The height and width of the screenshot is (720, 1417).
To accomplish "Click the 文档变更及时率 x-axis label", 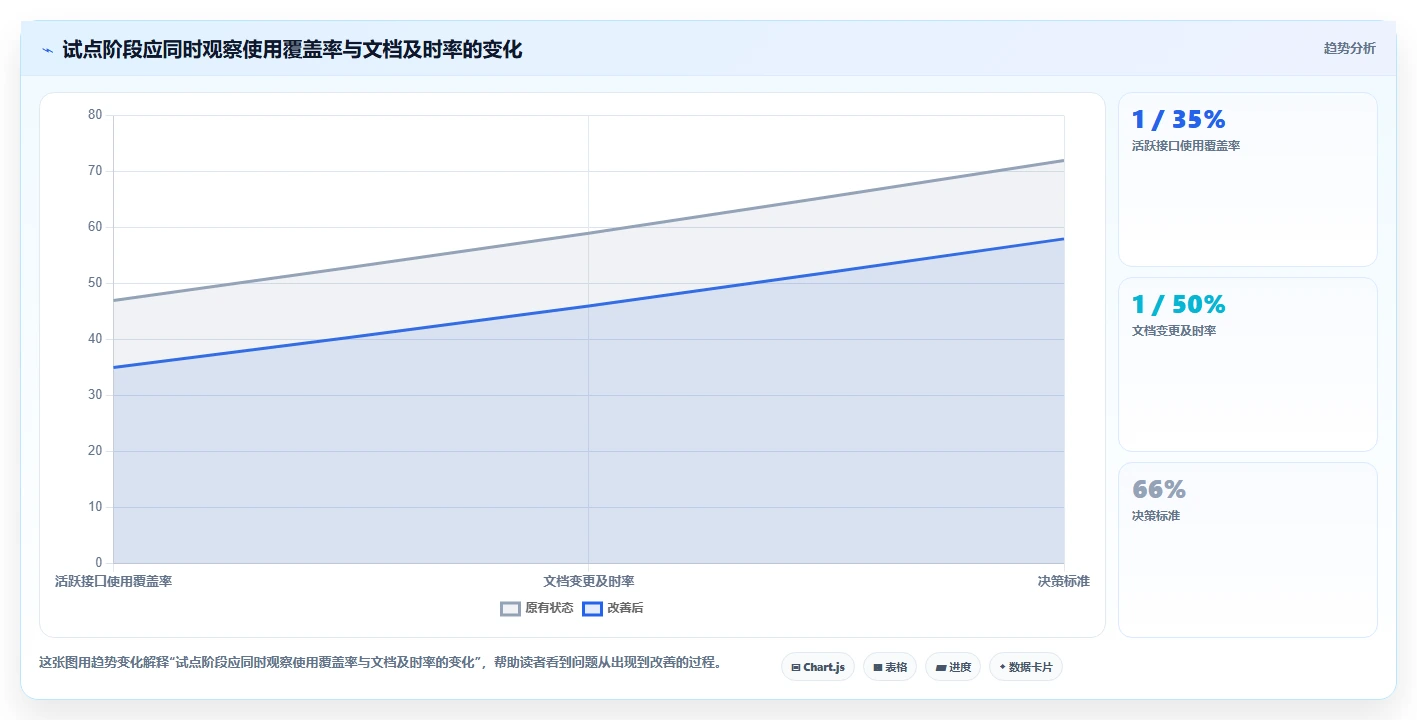I will point(589,581).
